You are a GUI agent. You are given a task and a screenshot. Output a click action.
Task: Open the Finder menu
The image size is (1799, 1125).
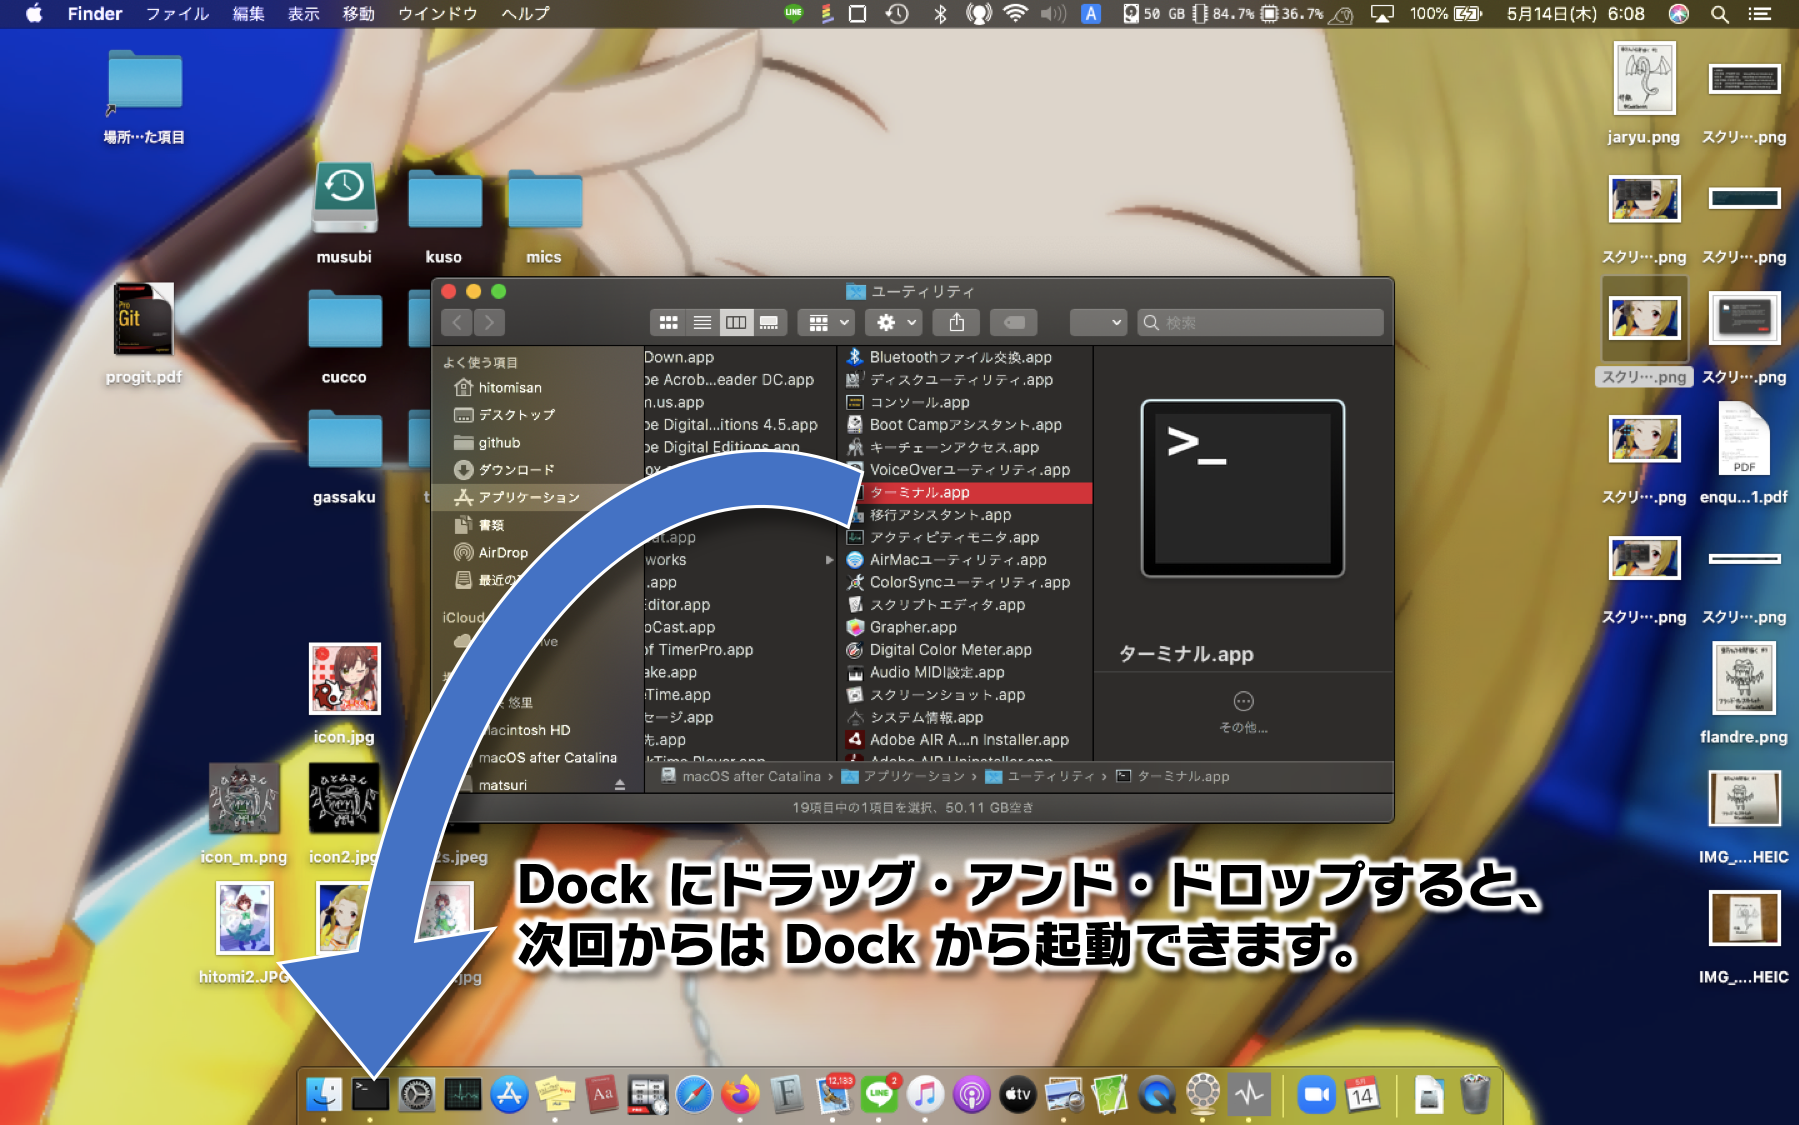coord(95,14)
